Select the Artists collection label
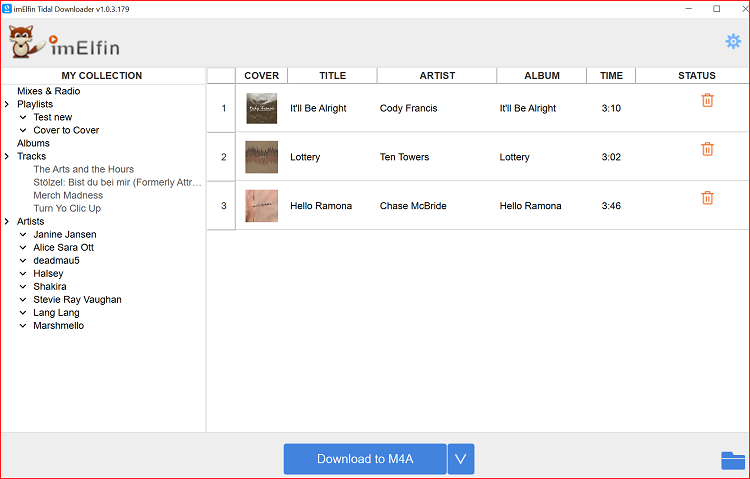750x479 pixels. [31, 221]
